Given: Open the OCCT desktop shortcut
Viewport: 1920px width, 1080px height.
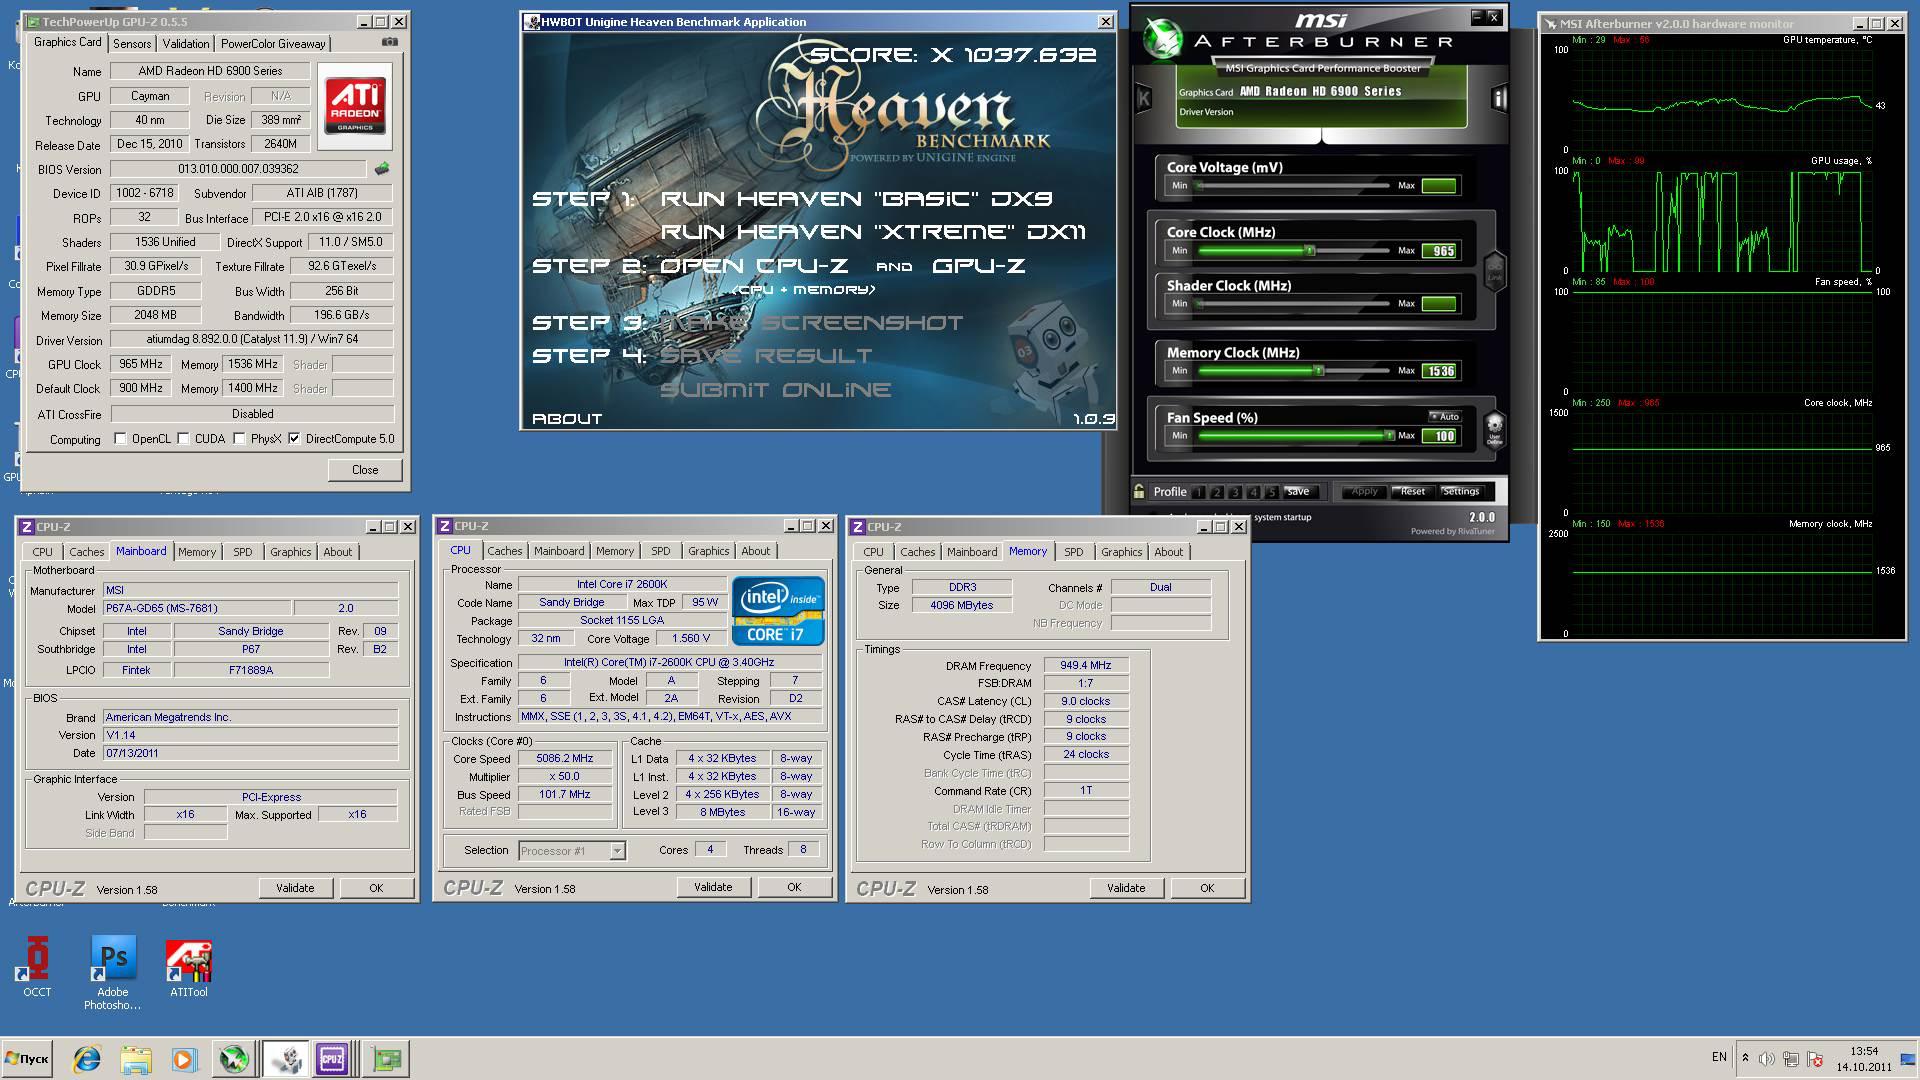Looking at the screenshot, I should coord(37,968).
